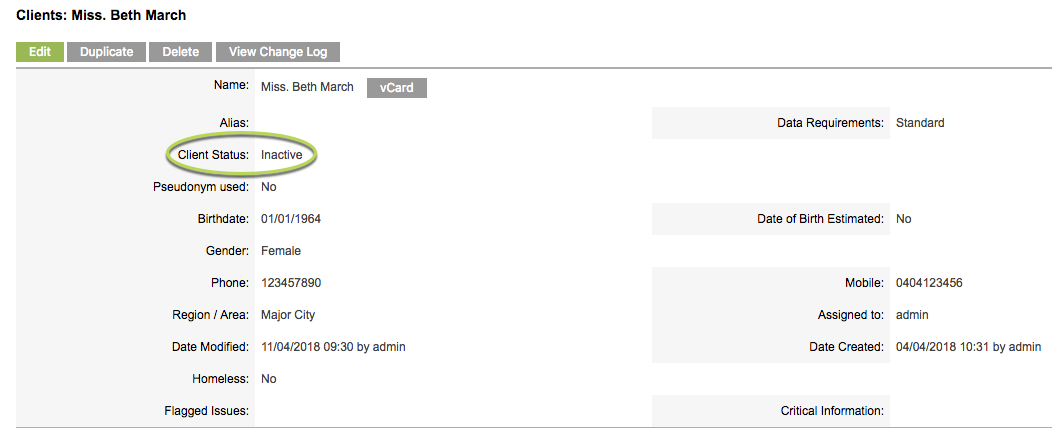Select the birthdate 01/01/1964
This screenshot has width=1052, height=431.
tap(291, 219)
